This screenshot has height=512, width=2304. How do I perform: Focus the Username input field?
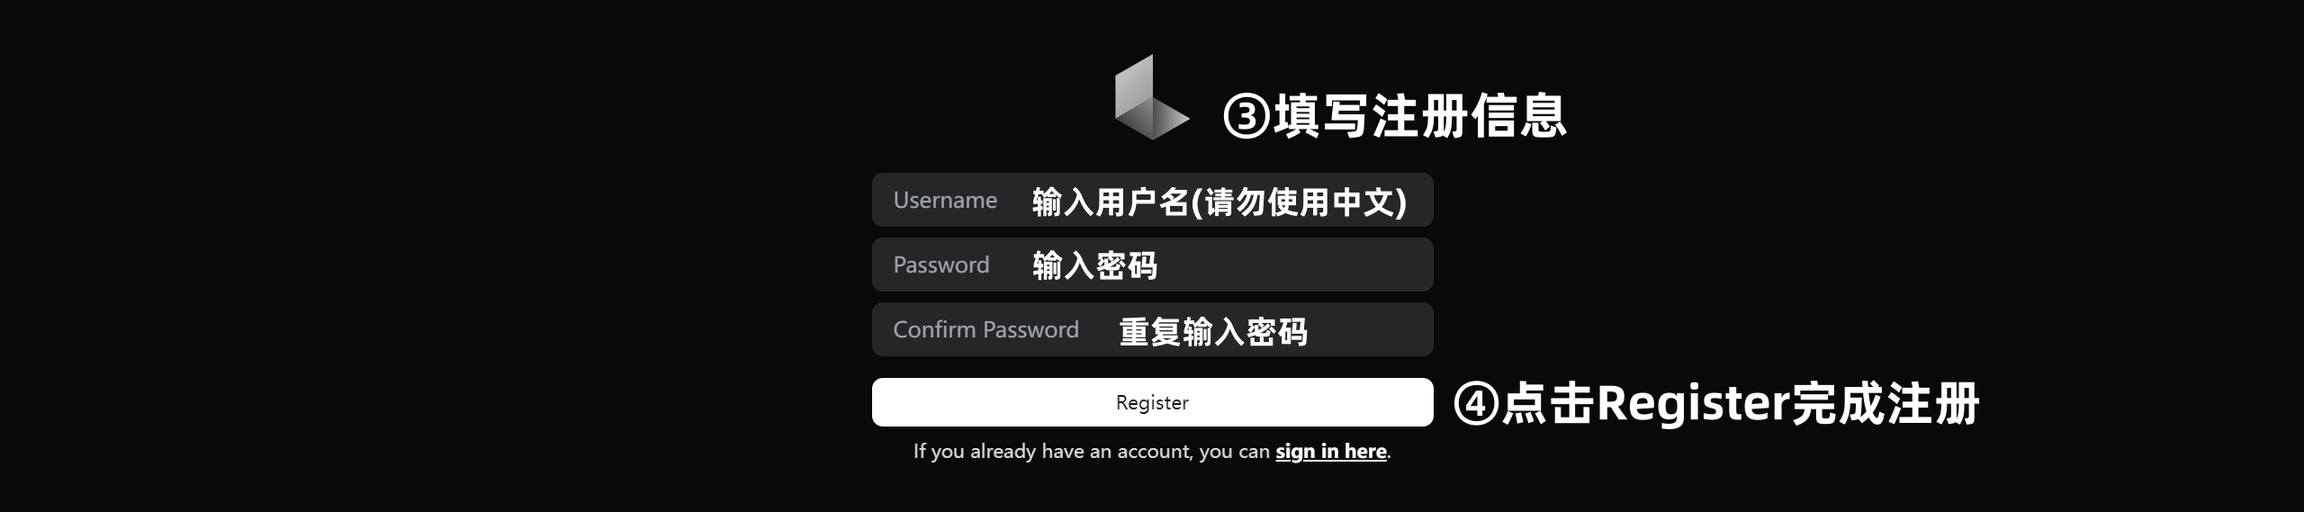(x=1152, y=200)
